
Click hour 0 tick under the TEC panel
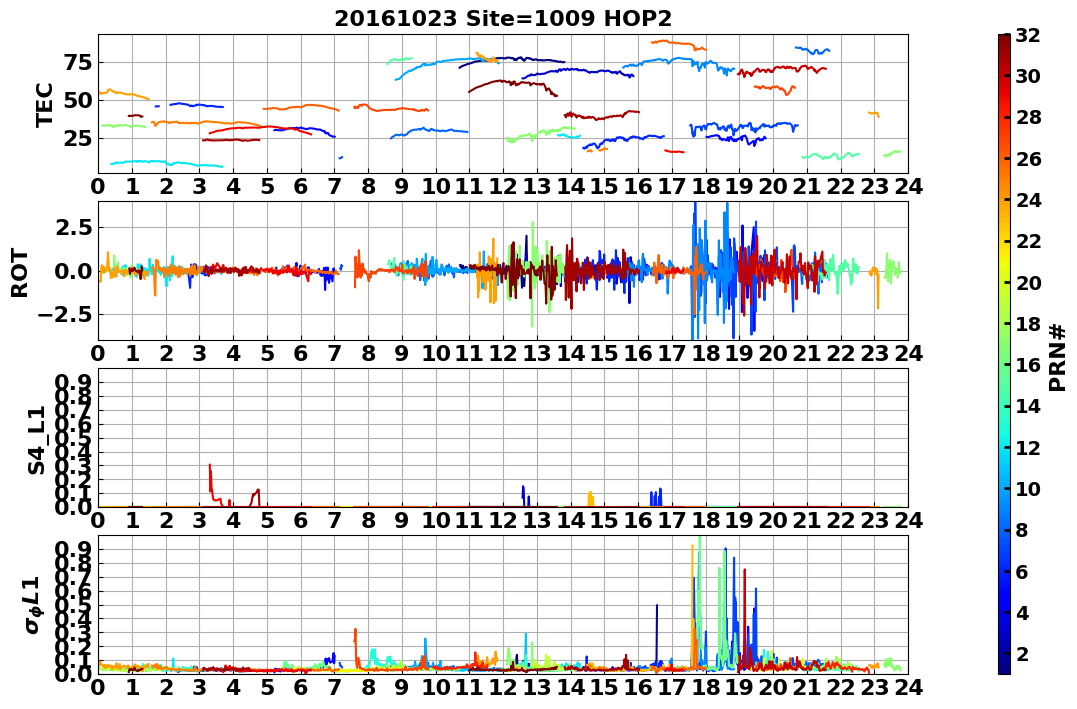[98, 186]
